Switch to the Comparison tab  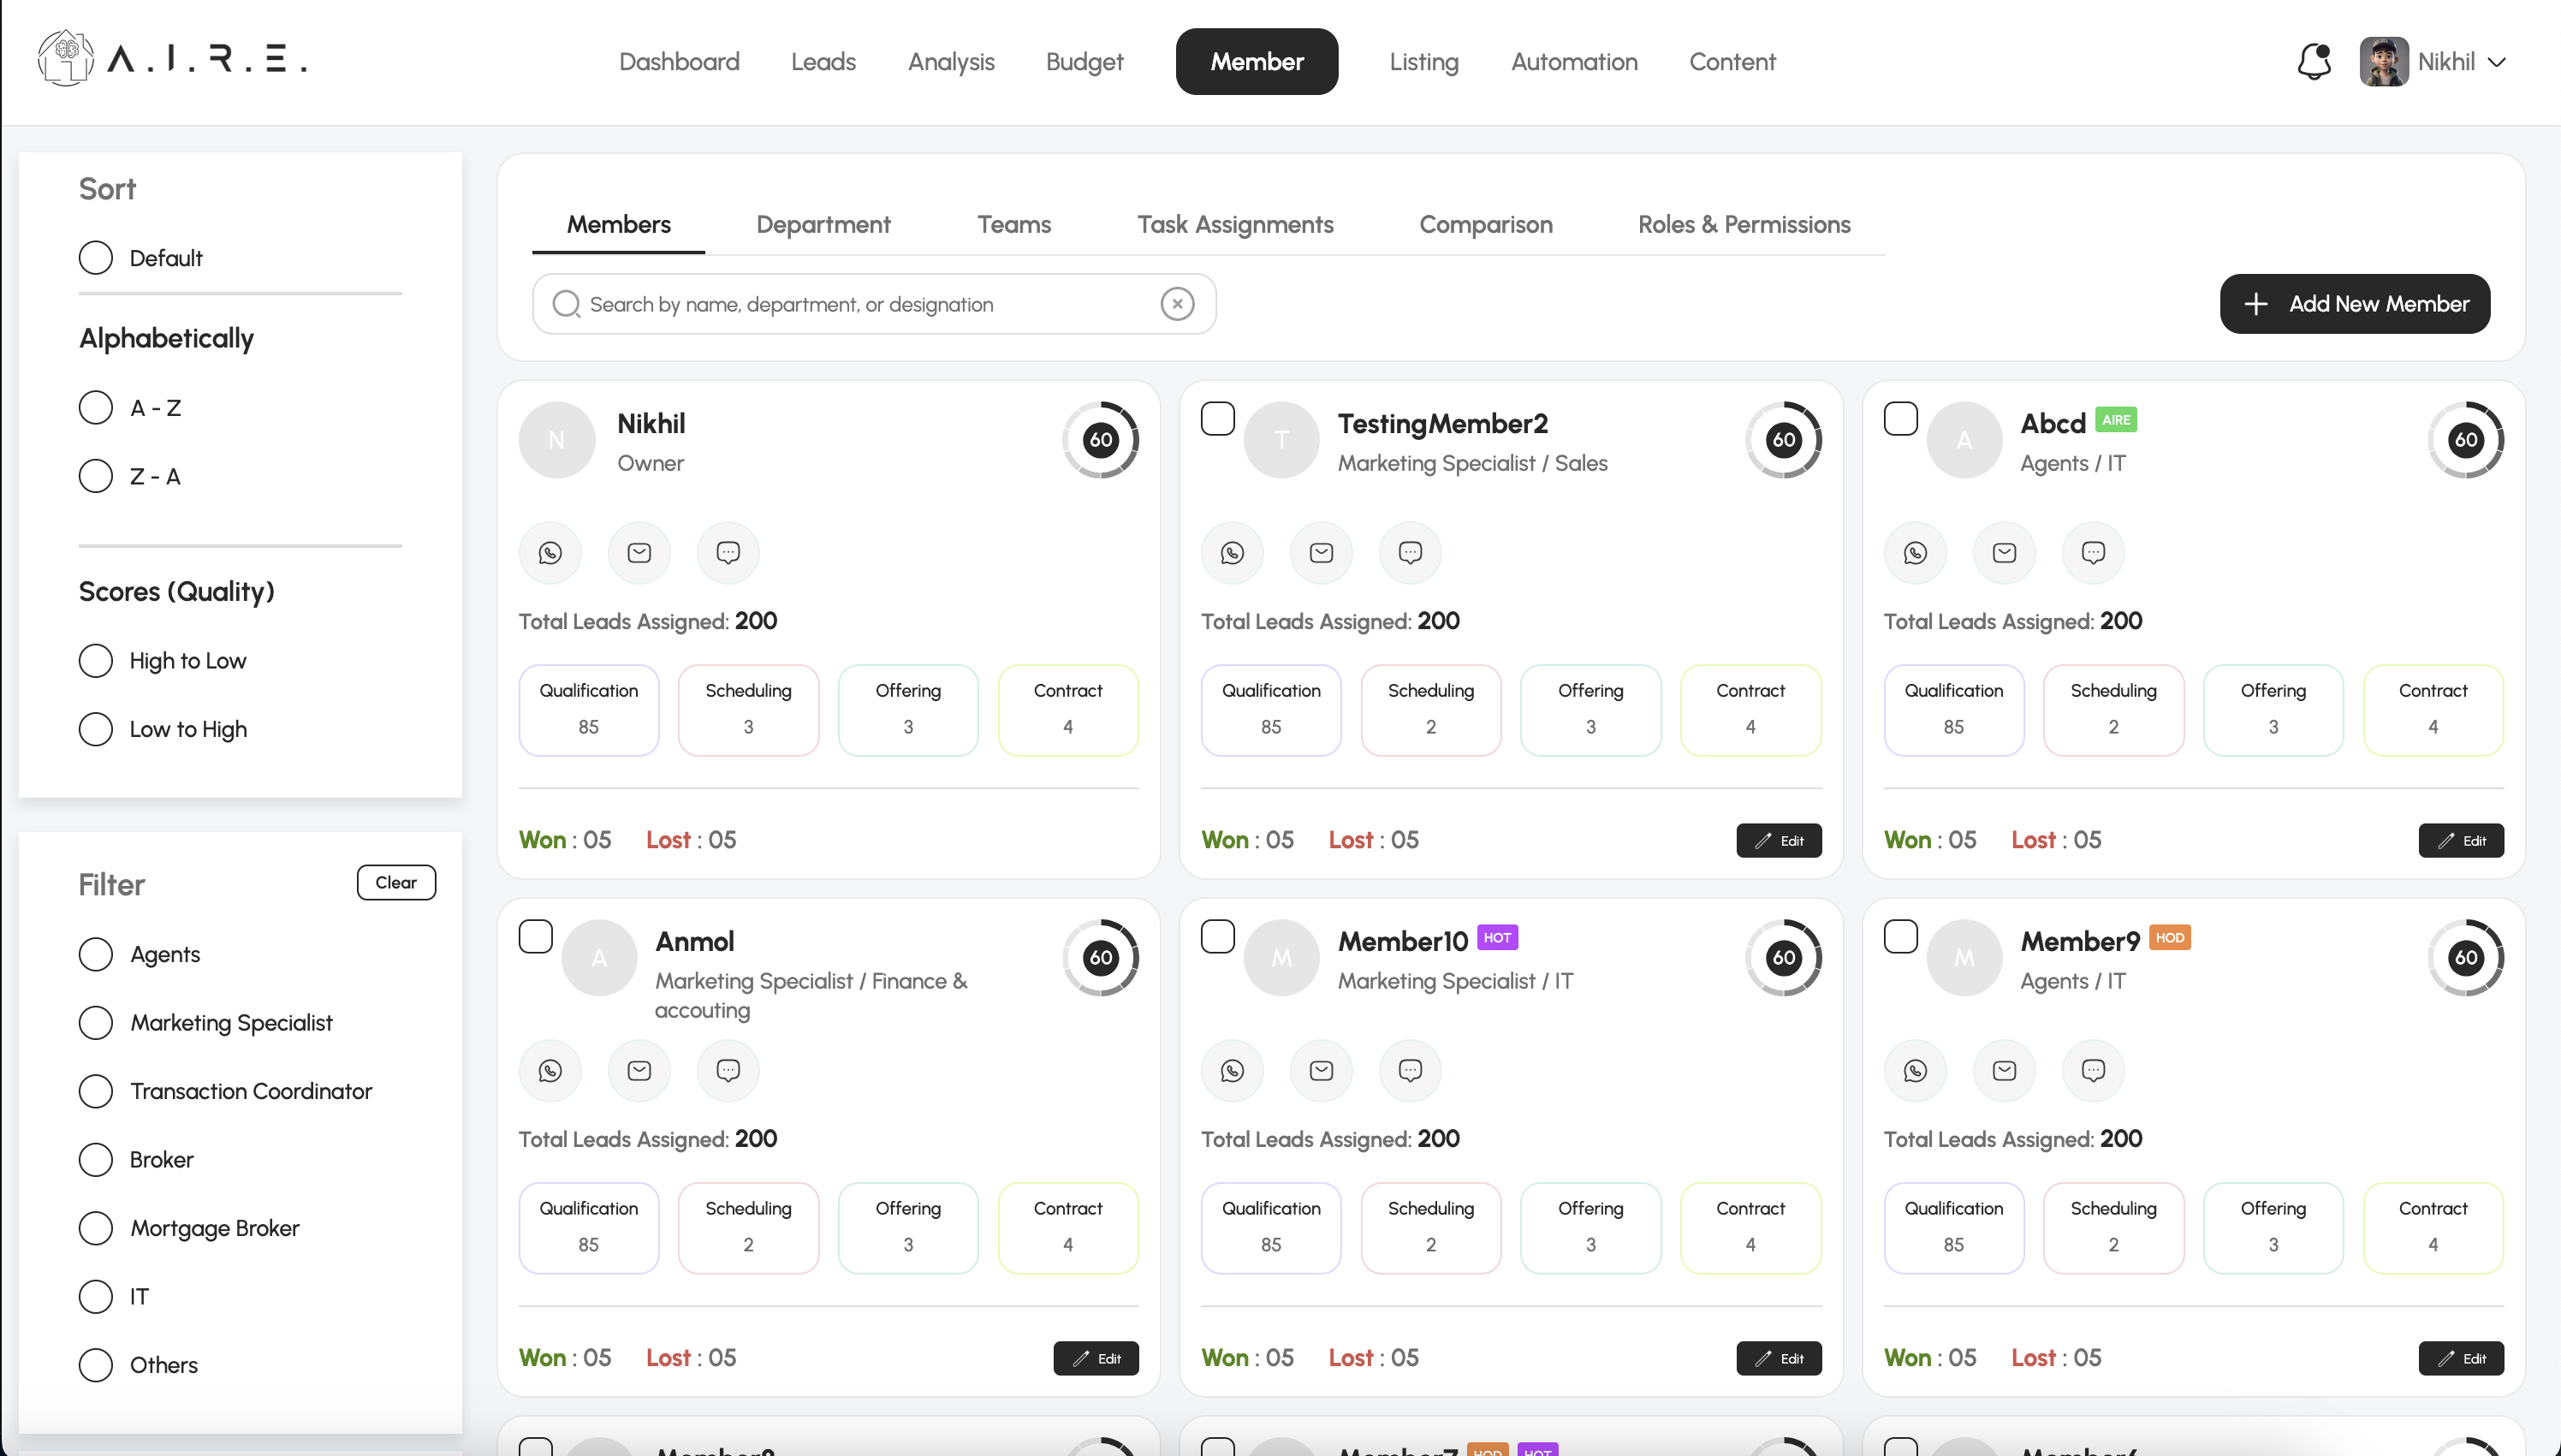pos(1486,224)
